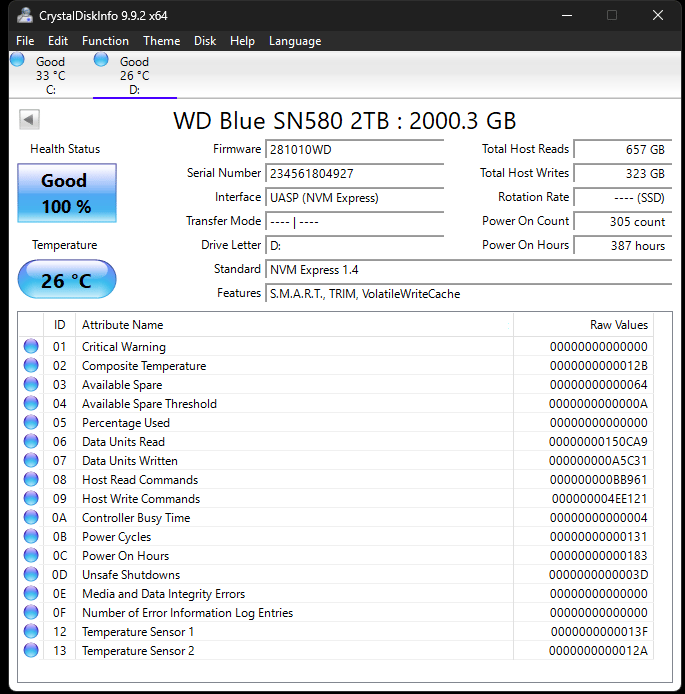Open the Edit menu
The image size is (685, 694).
[x=58, y=41]
